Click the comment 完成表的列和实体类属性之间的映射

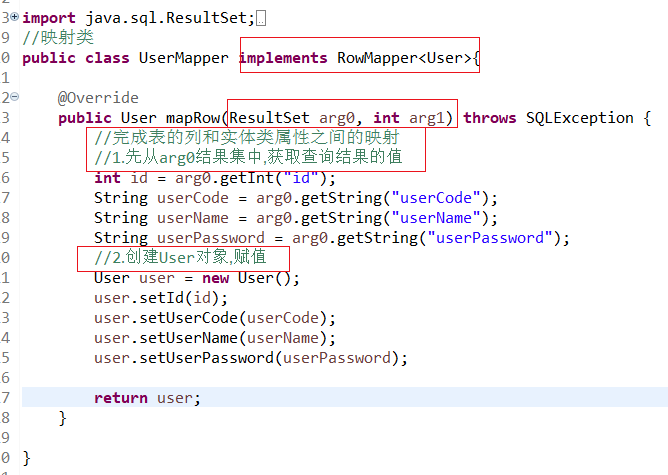(247, 137)
